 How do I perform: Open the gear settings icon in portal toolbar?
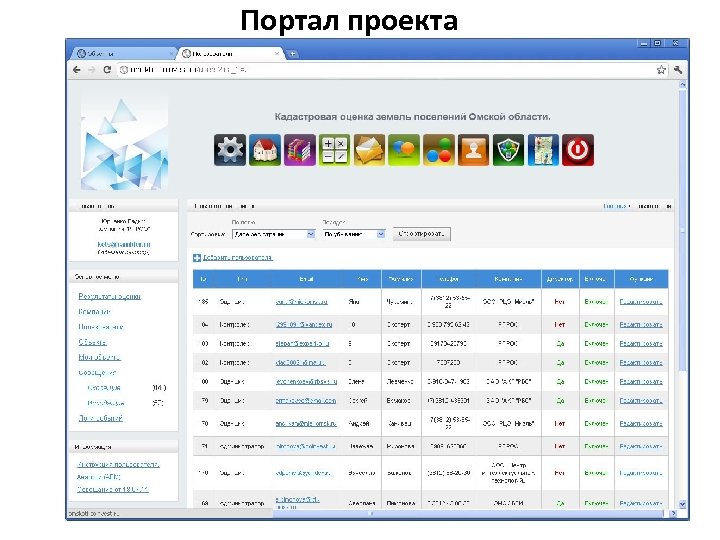(x=230, y=150)
